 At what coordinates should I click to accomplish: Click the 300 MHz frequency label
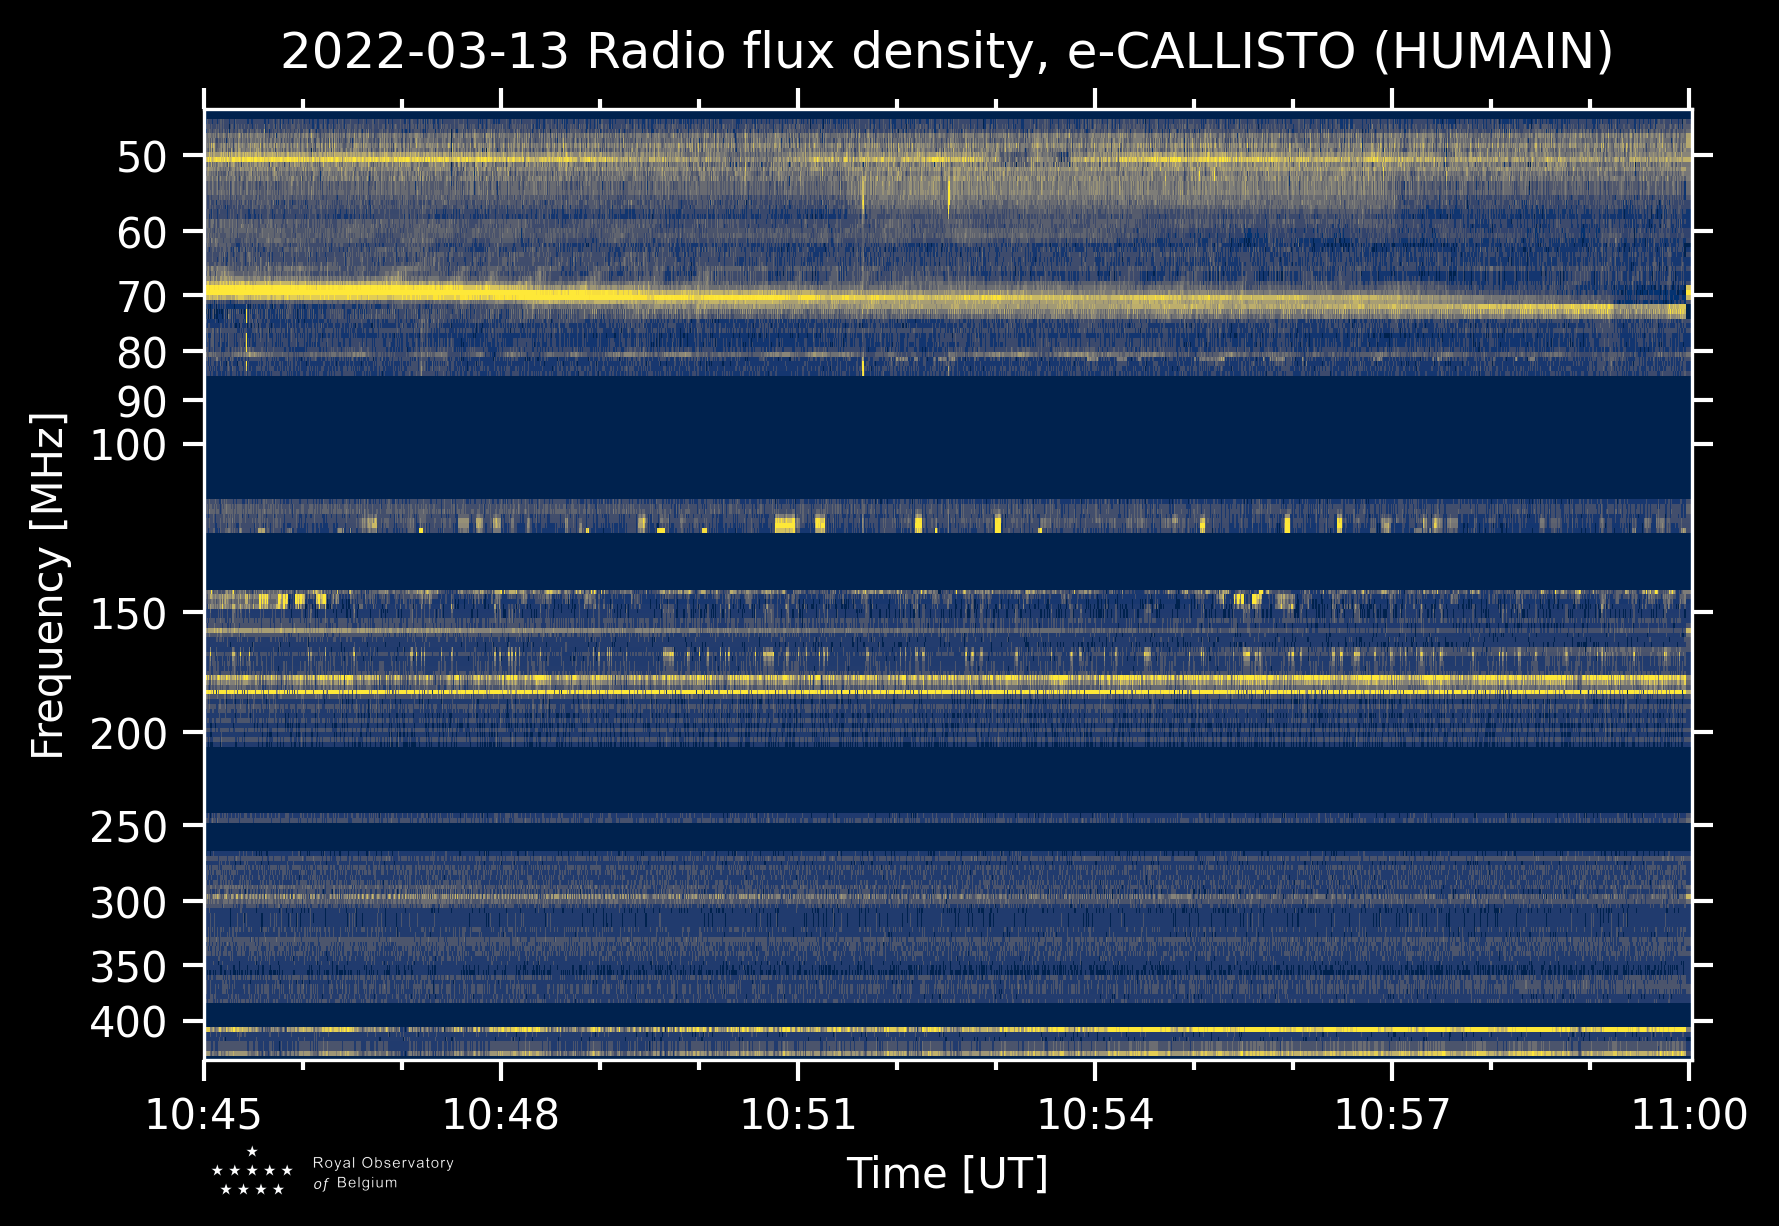click(x=129, y=903)
